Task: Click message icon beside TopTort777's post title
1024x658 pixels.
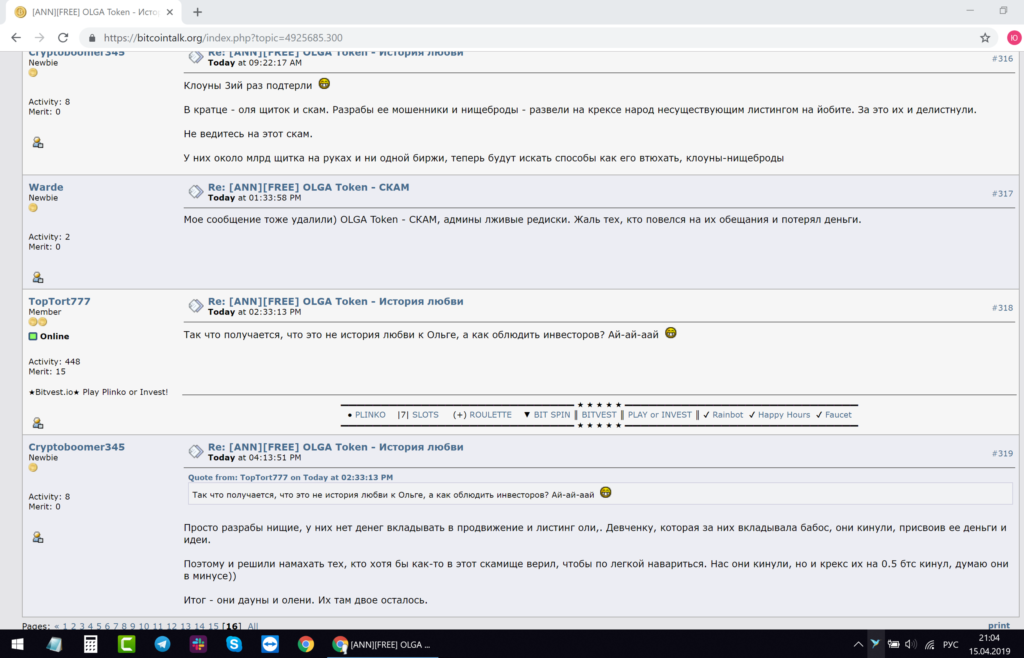Action: point(196,306)
